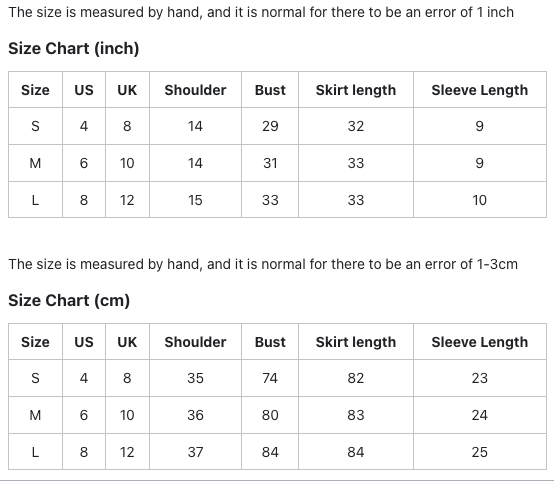
Task: Click the 1 inch error note text
Action: [x=261, y=12]
